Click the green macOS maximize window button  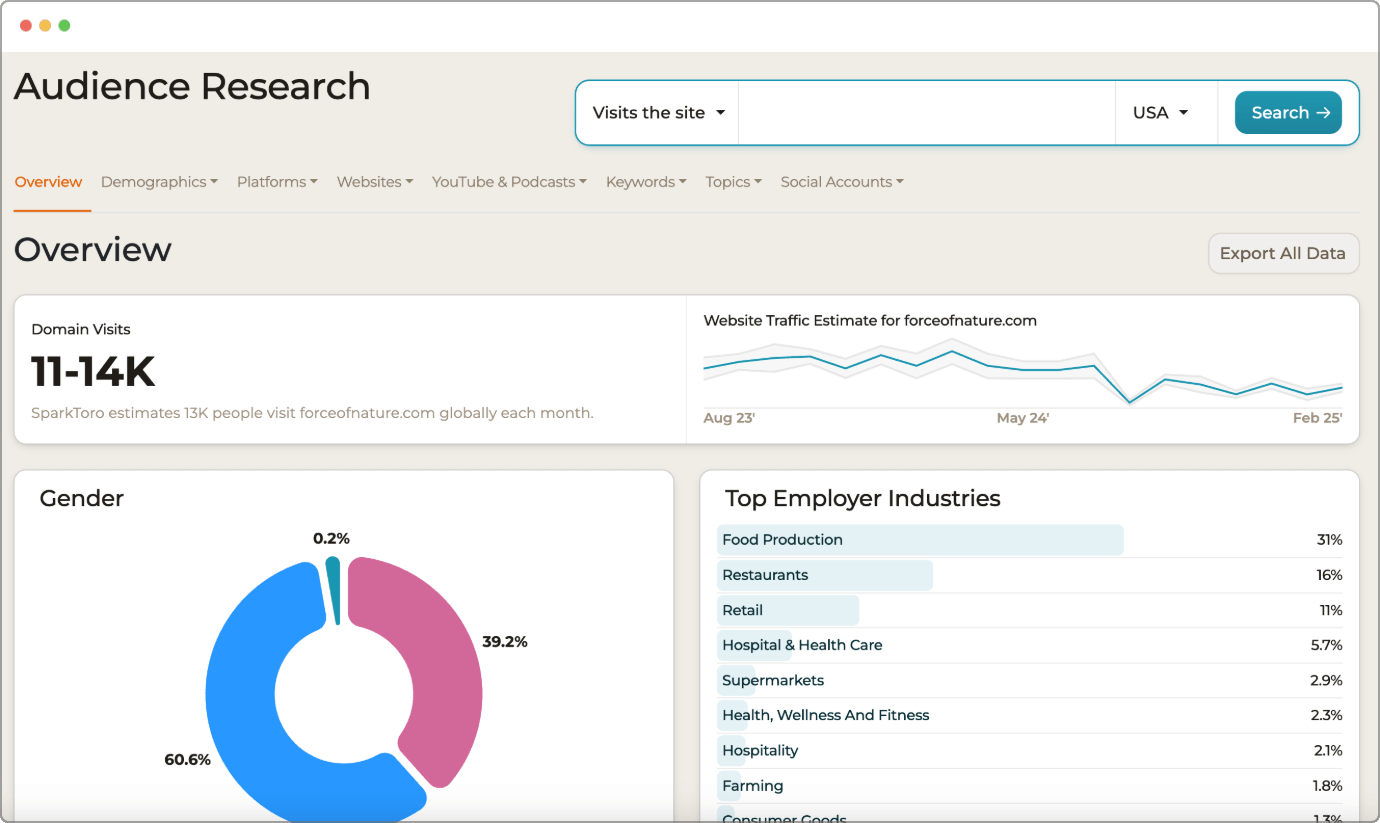[64, 25]
